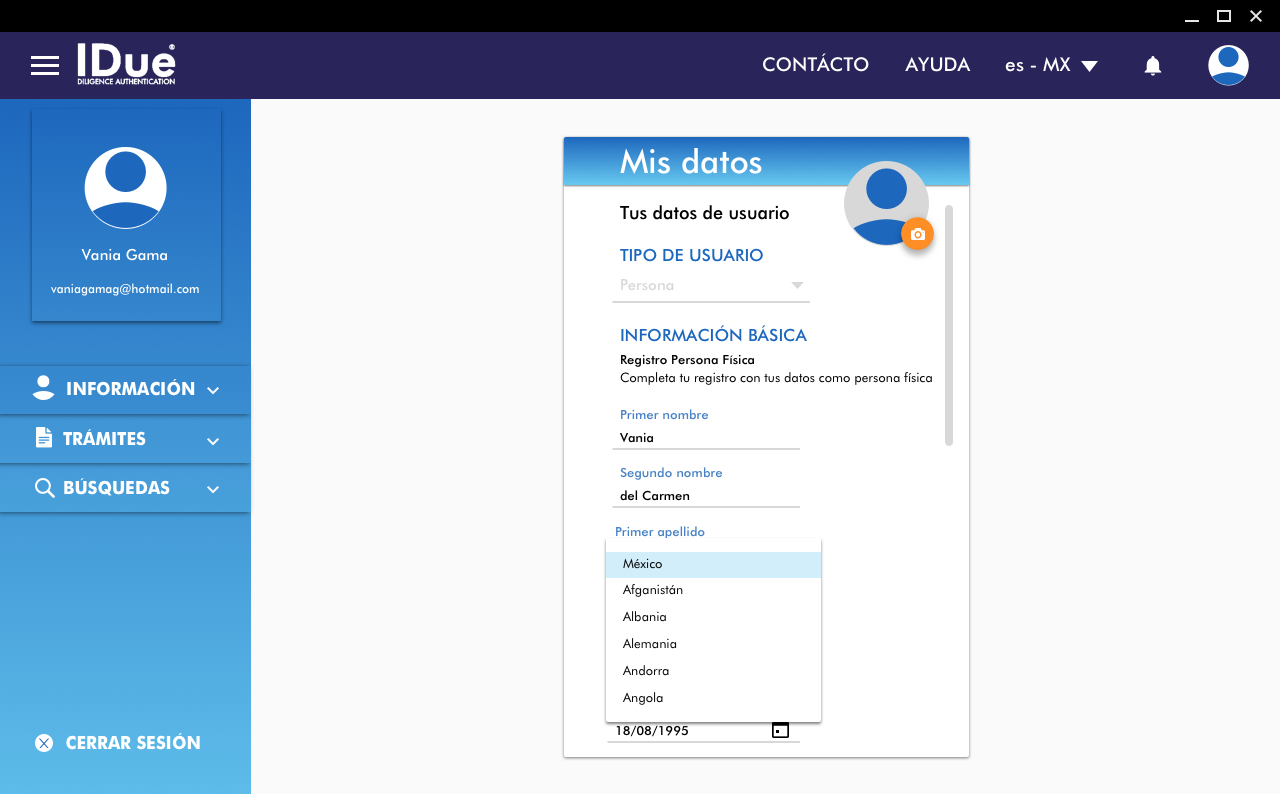
Task: Click the orange camera photo button
Action: tap(917, 234)
